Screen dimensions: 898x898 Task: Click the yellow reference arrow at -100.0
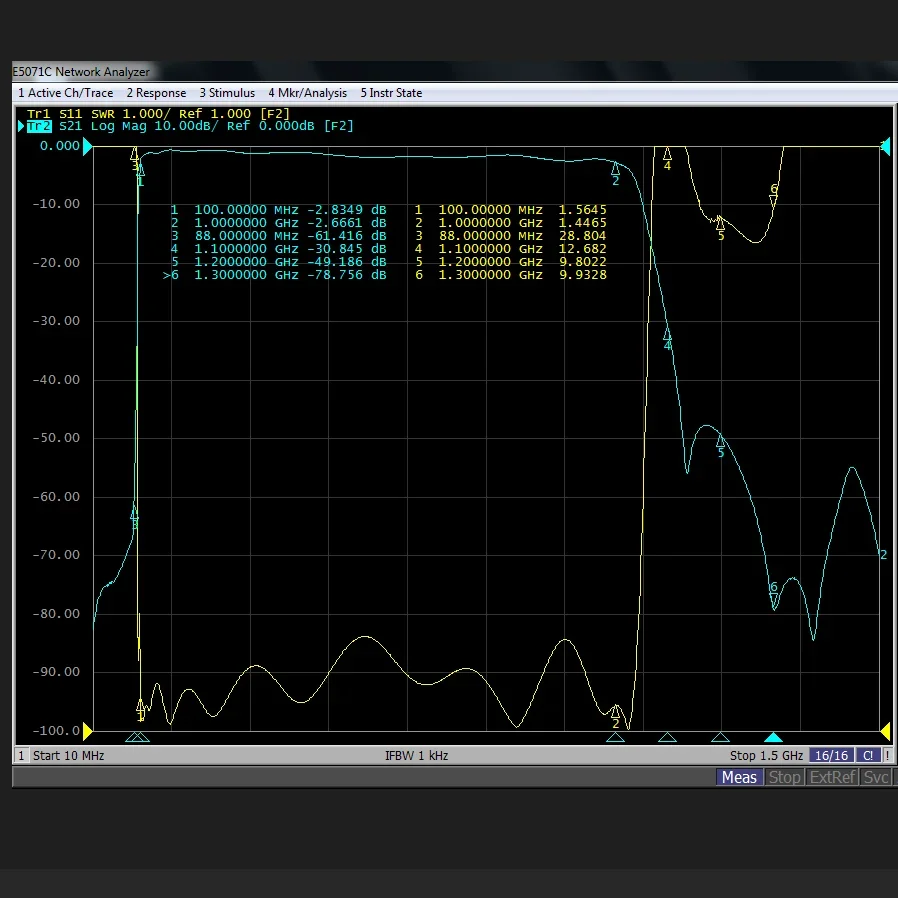(87, 731)
